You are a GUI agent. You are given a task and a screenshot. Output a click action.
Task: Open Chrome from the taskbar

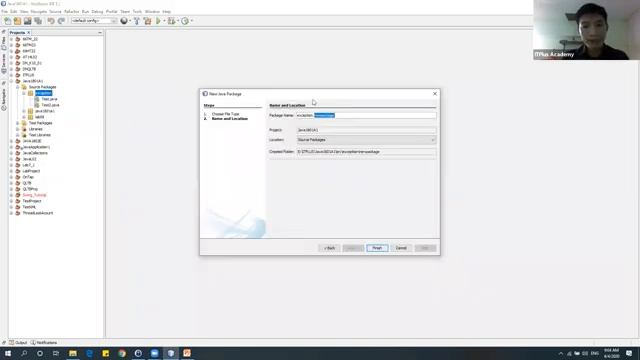[x=122, y=353]
